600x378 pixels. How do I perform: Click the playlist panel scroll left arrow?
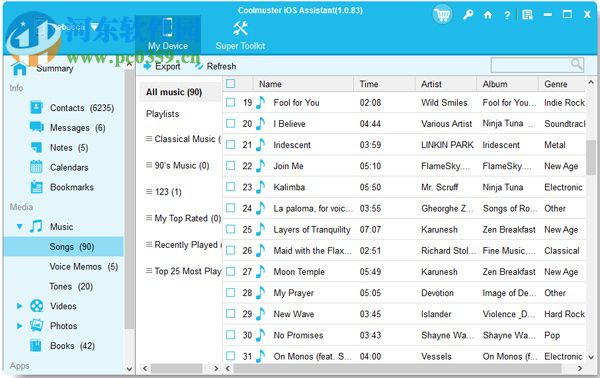click(145, 368)
